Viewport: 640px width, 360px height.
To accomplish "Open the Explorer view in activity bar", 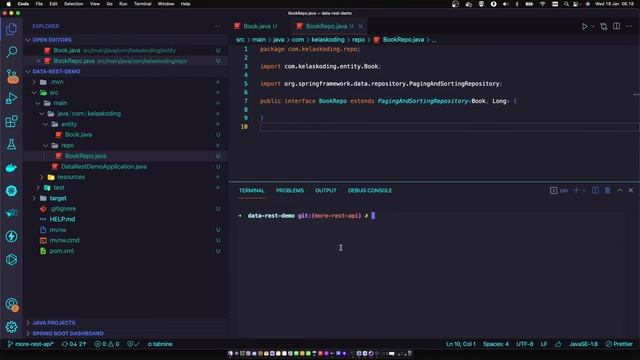I will click(x=11, y=29).
